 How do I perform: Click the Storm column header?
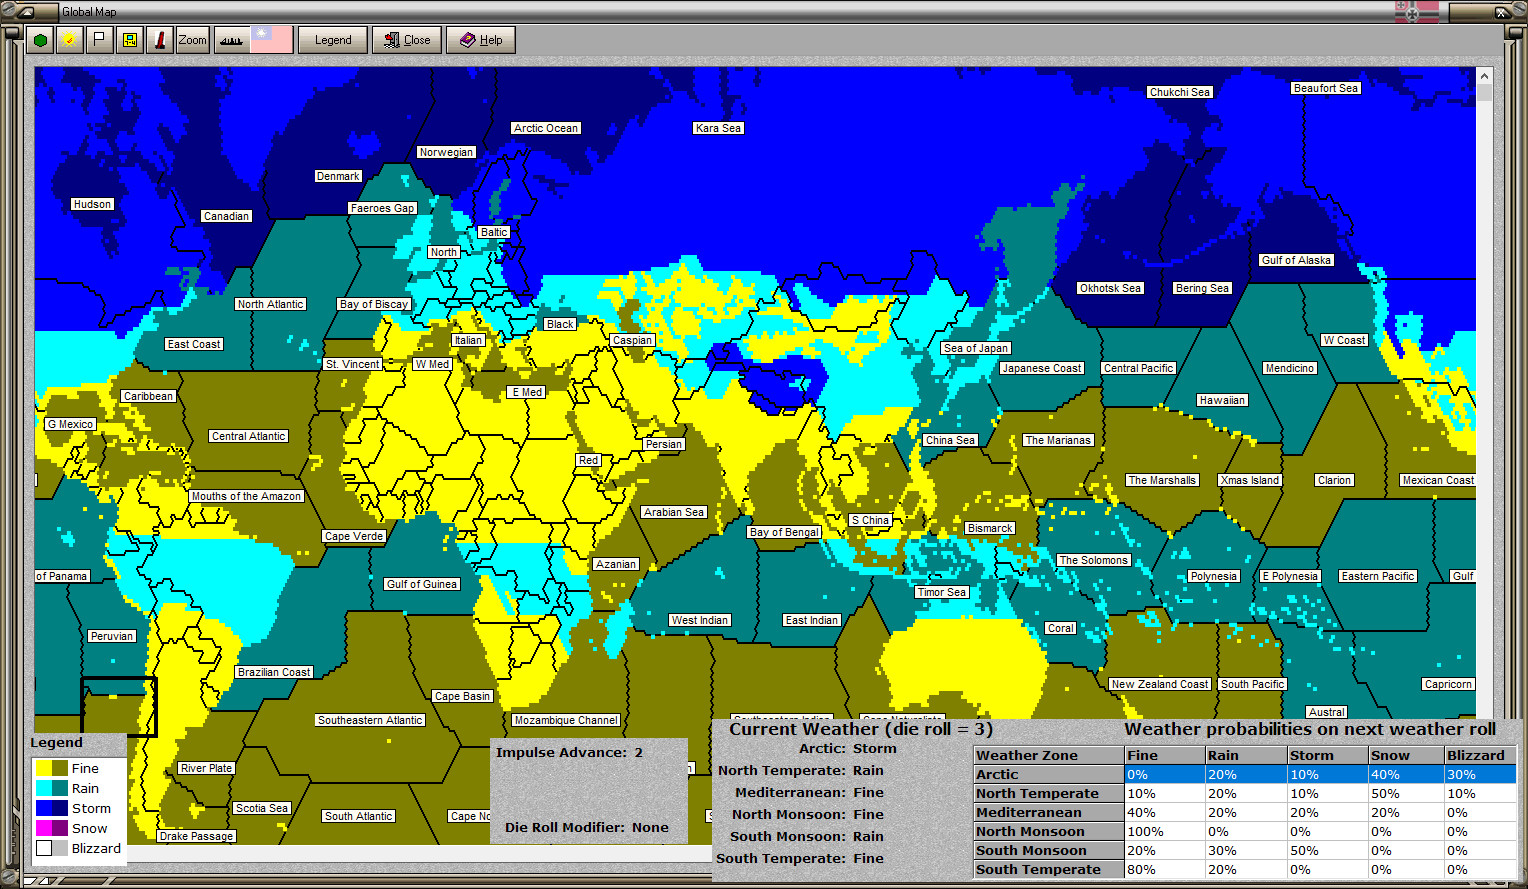tap(1326, 756)
